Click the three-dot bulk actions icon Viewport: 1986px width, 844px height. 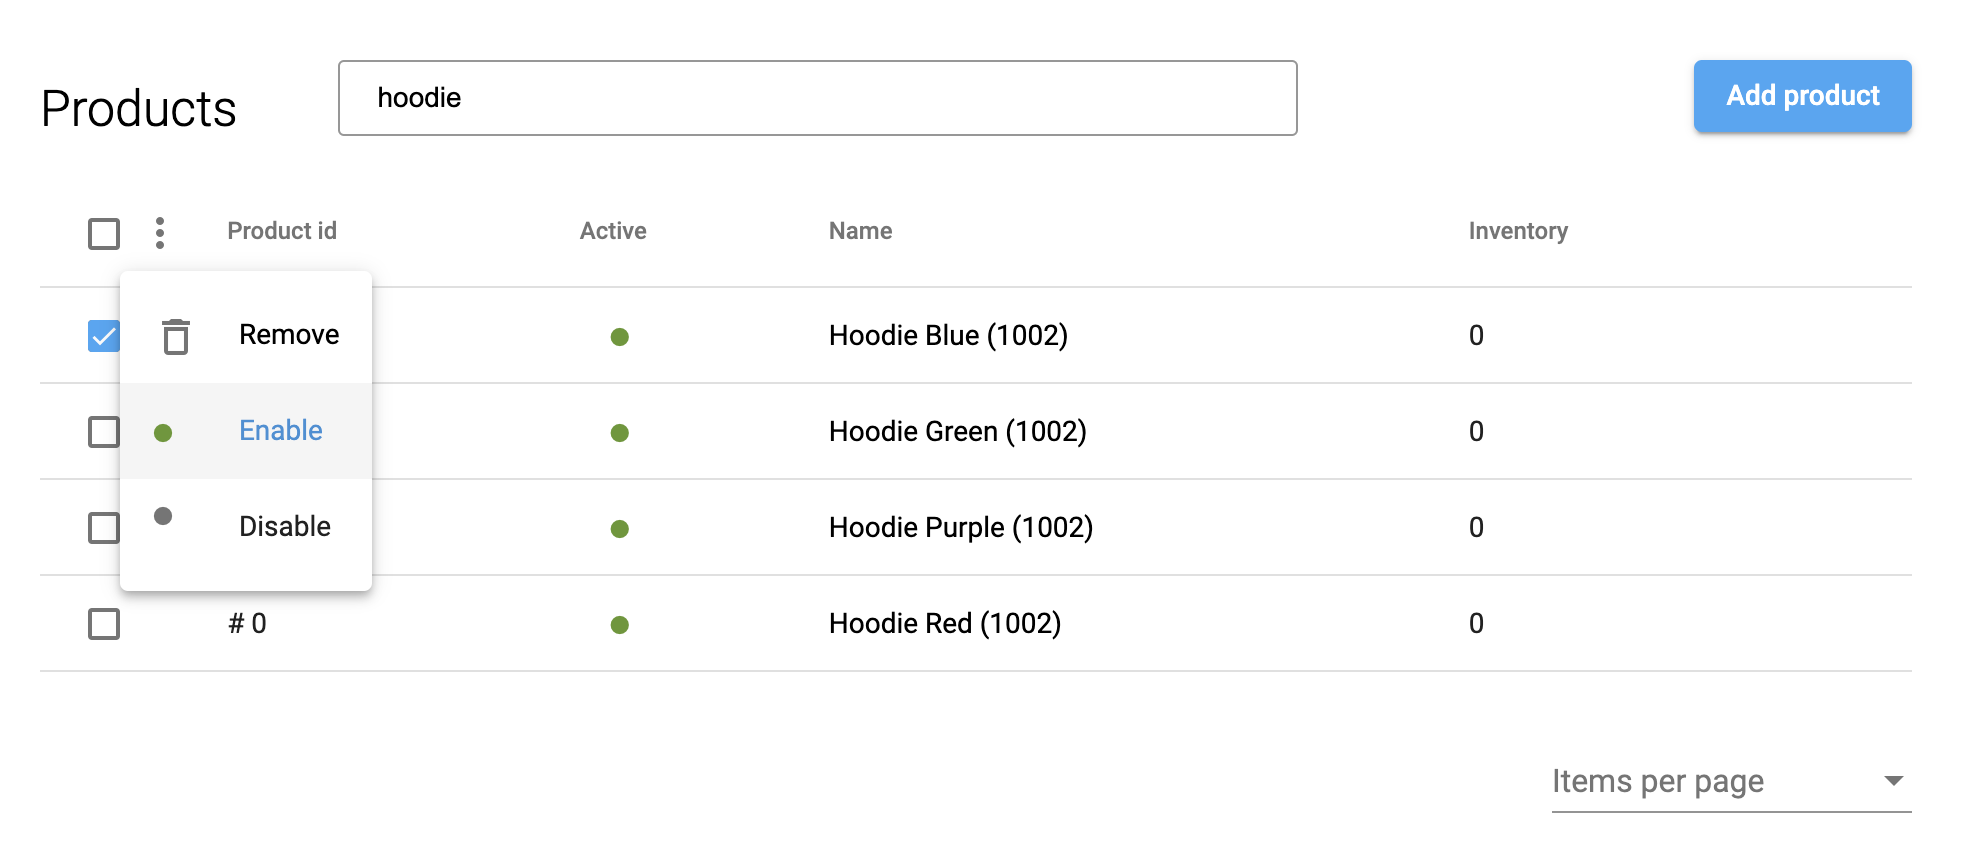[160, 233]
